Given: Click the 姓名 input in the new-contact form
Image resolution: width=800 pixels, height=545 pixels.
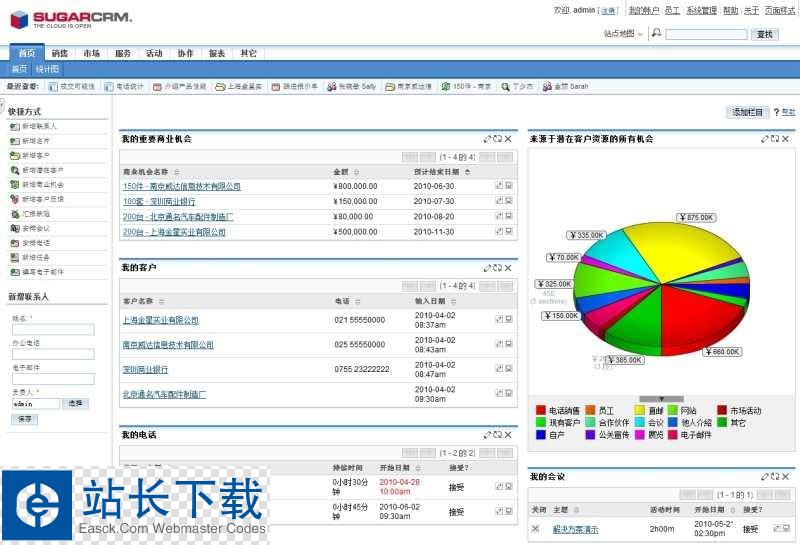Looking at the screenshot, I should tap(53, 330).
